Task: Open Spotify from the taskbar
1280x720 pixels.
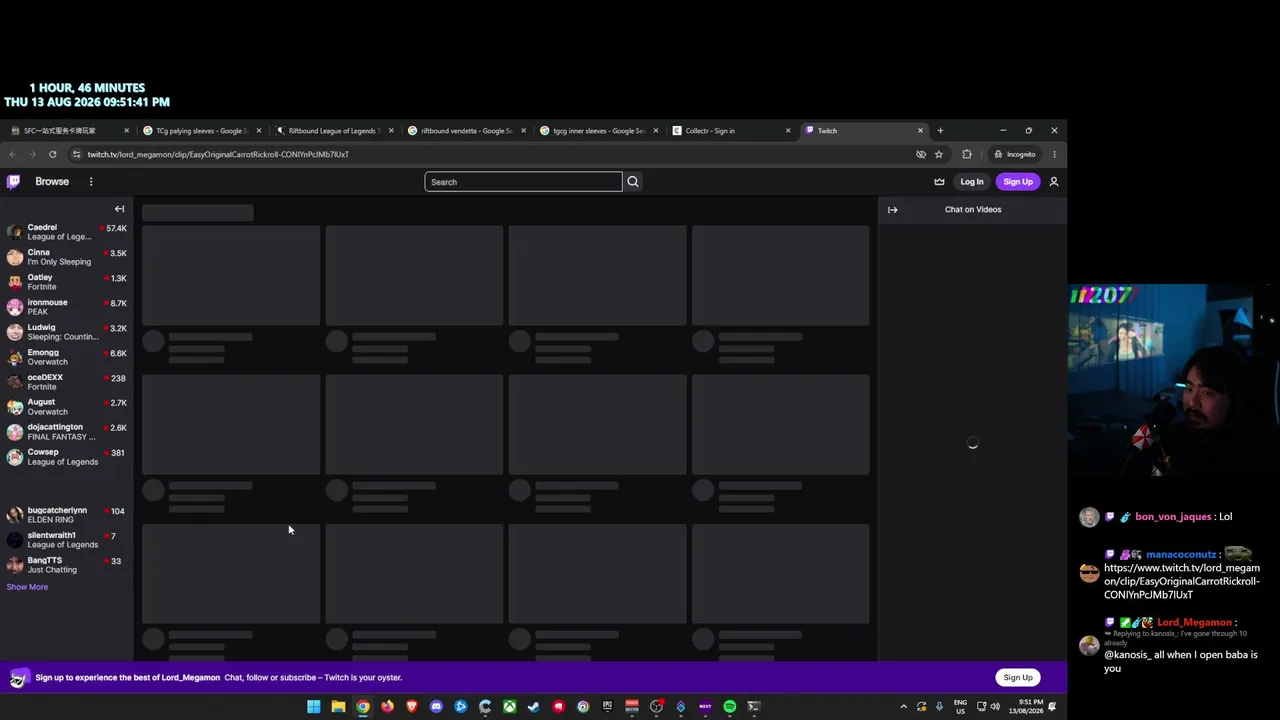Action: (730, 707)
